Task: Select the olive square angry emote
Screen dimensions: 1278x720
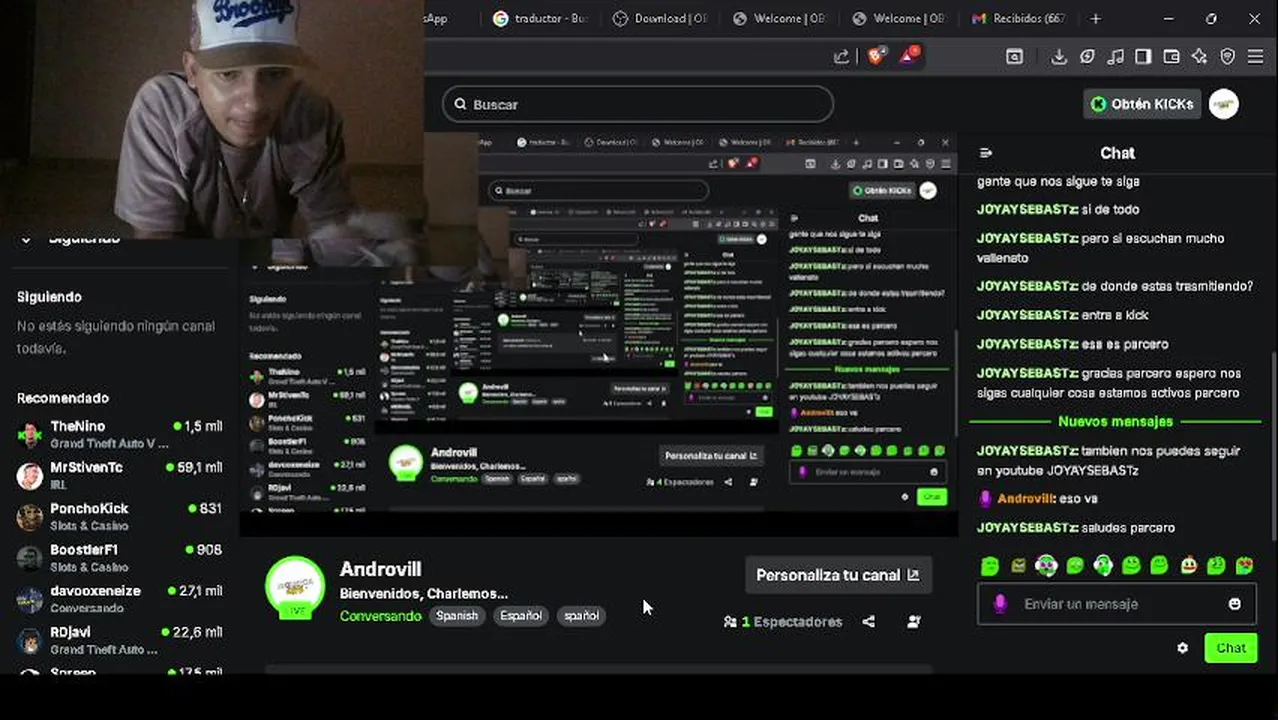Action: tap(1018, 566)
